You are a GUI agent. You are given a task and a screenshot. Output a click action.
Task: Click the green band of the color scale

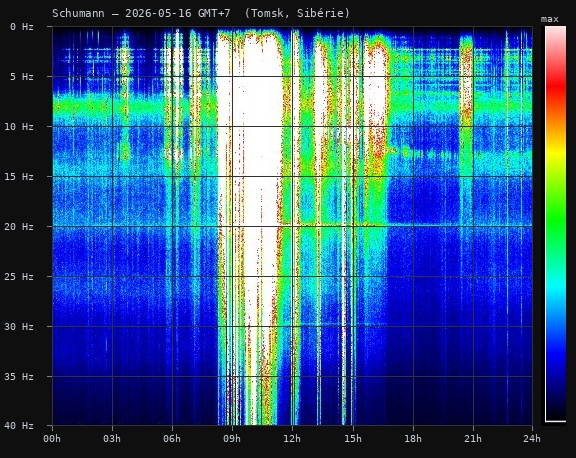point(555,220)
